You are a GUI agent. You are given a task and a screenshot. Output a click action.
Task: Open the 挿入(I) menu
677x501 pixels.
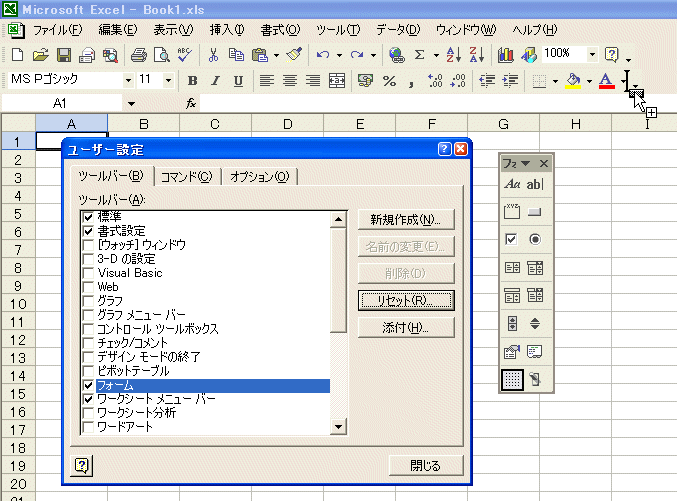click(x=227, y=30)
